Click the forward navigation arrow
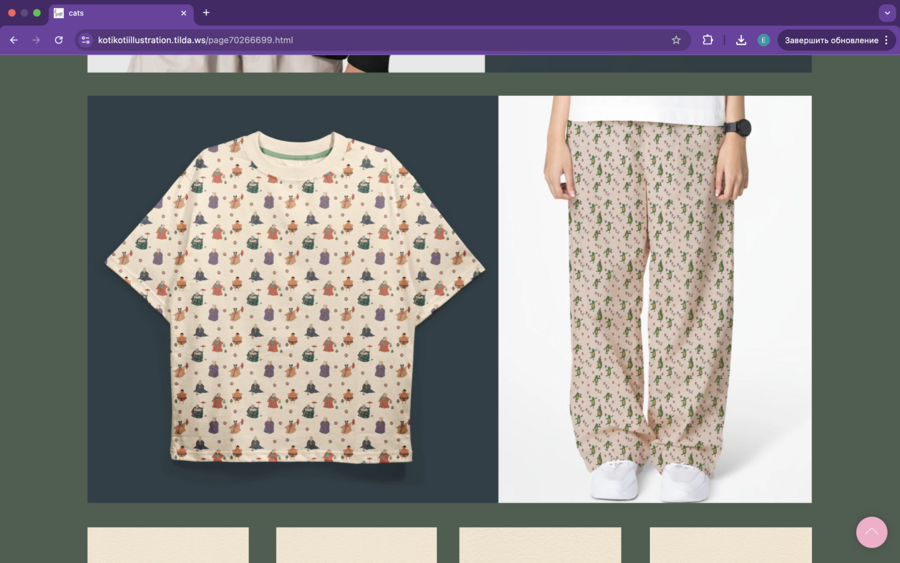This screenshot has width=900, height=563. (36, 40)
